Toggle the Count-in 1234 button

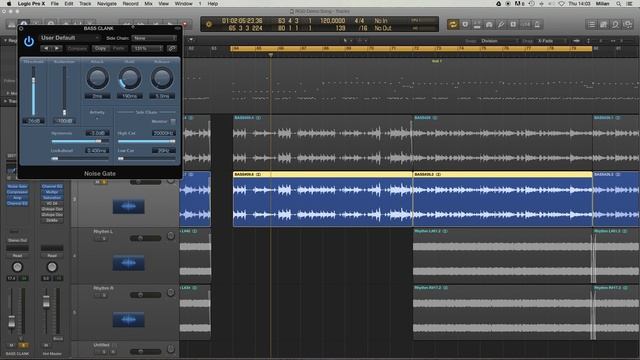point(525,24)
